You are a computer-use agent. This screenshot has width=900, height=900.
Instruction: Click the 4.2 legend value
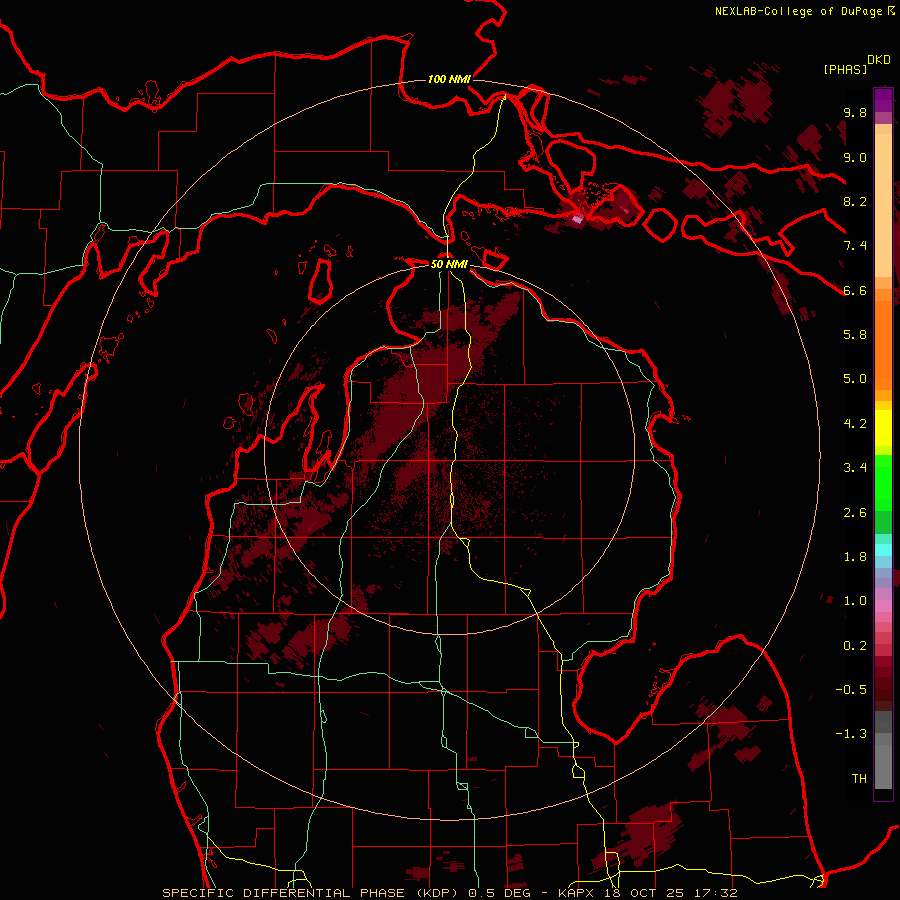coord(855,424)
